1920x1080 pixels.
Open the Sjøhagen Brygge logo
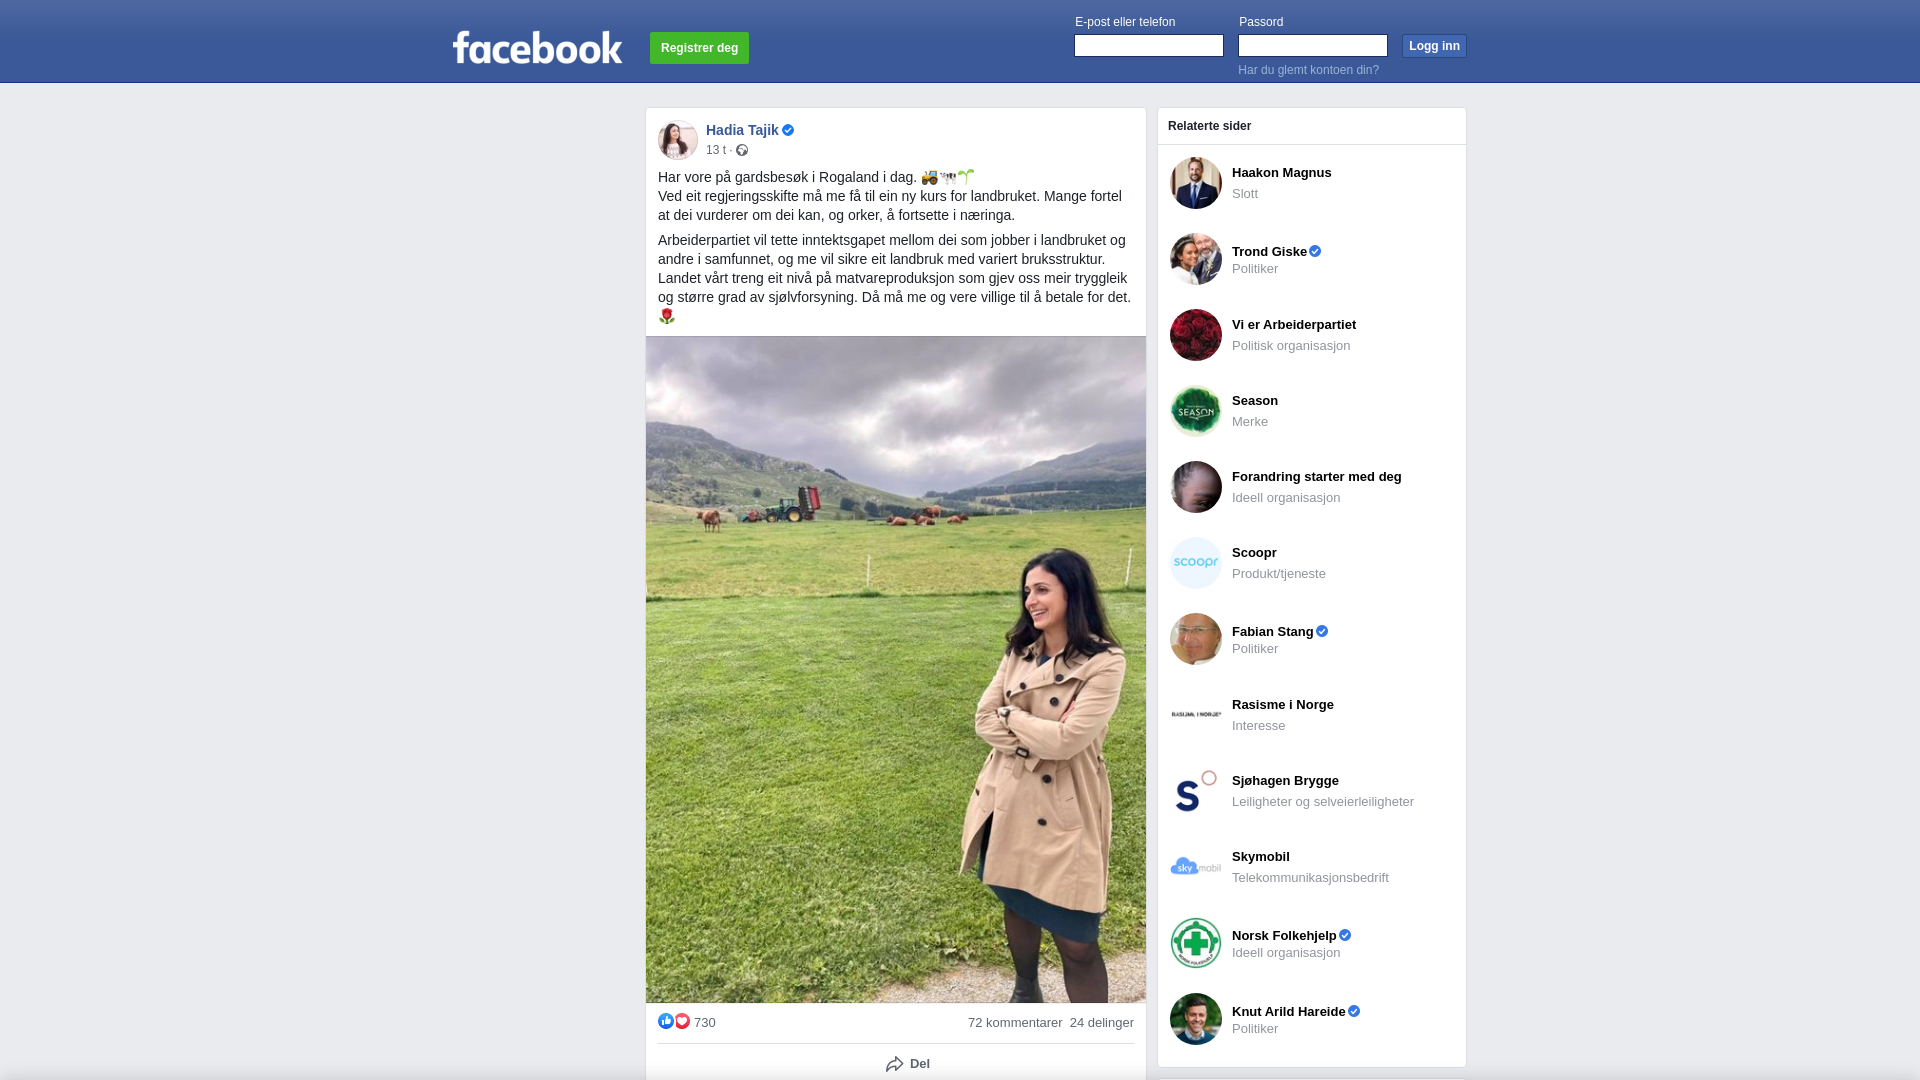pos(1196,791)
